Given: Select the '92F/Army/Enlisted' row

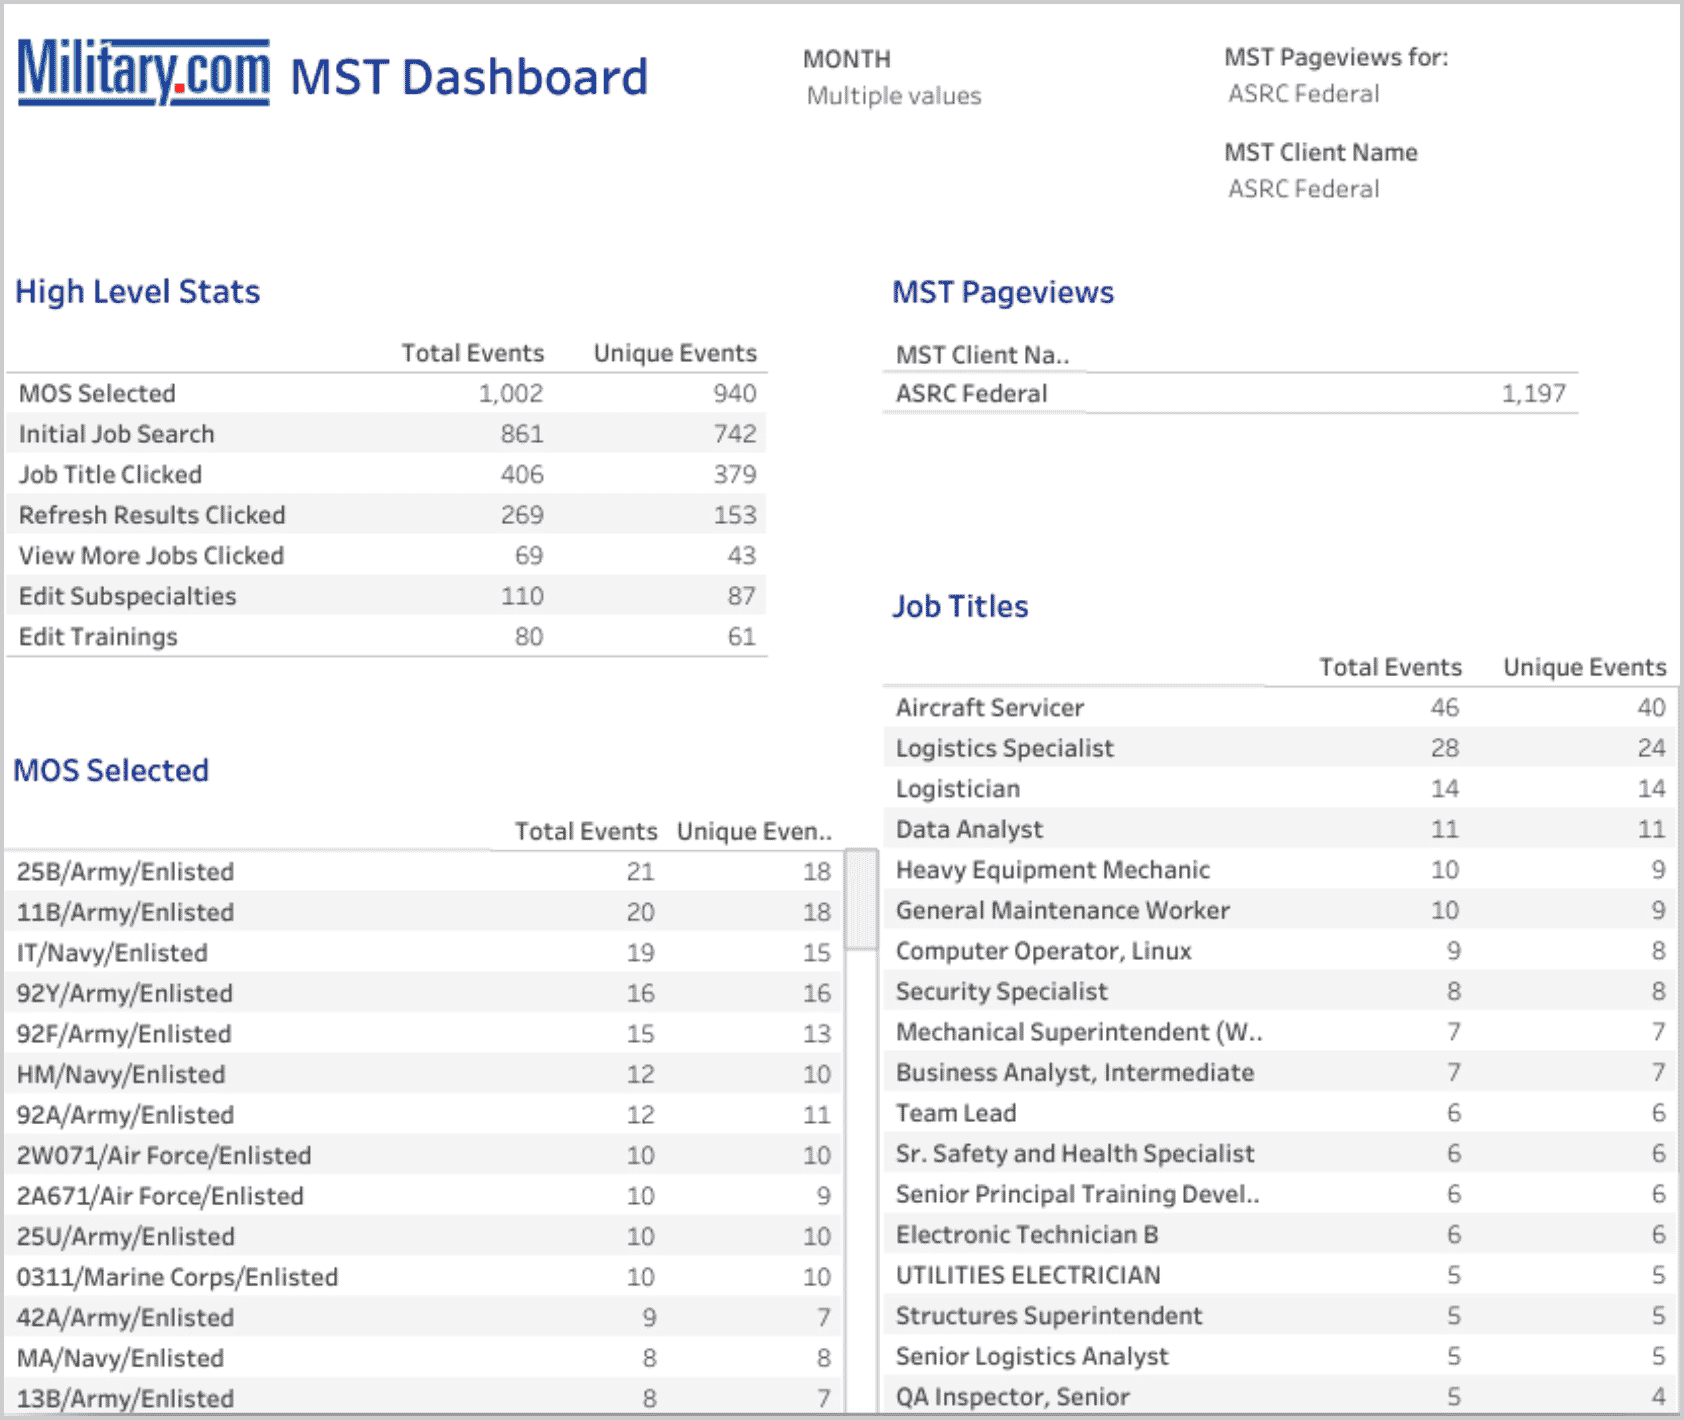Looking at the screenshot, I should pos(424,1034).
